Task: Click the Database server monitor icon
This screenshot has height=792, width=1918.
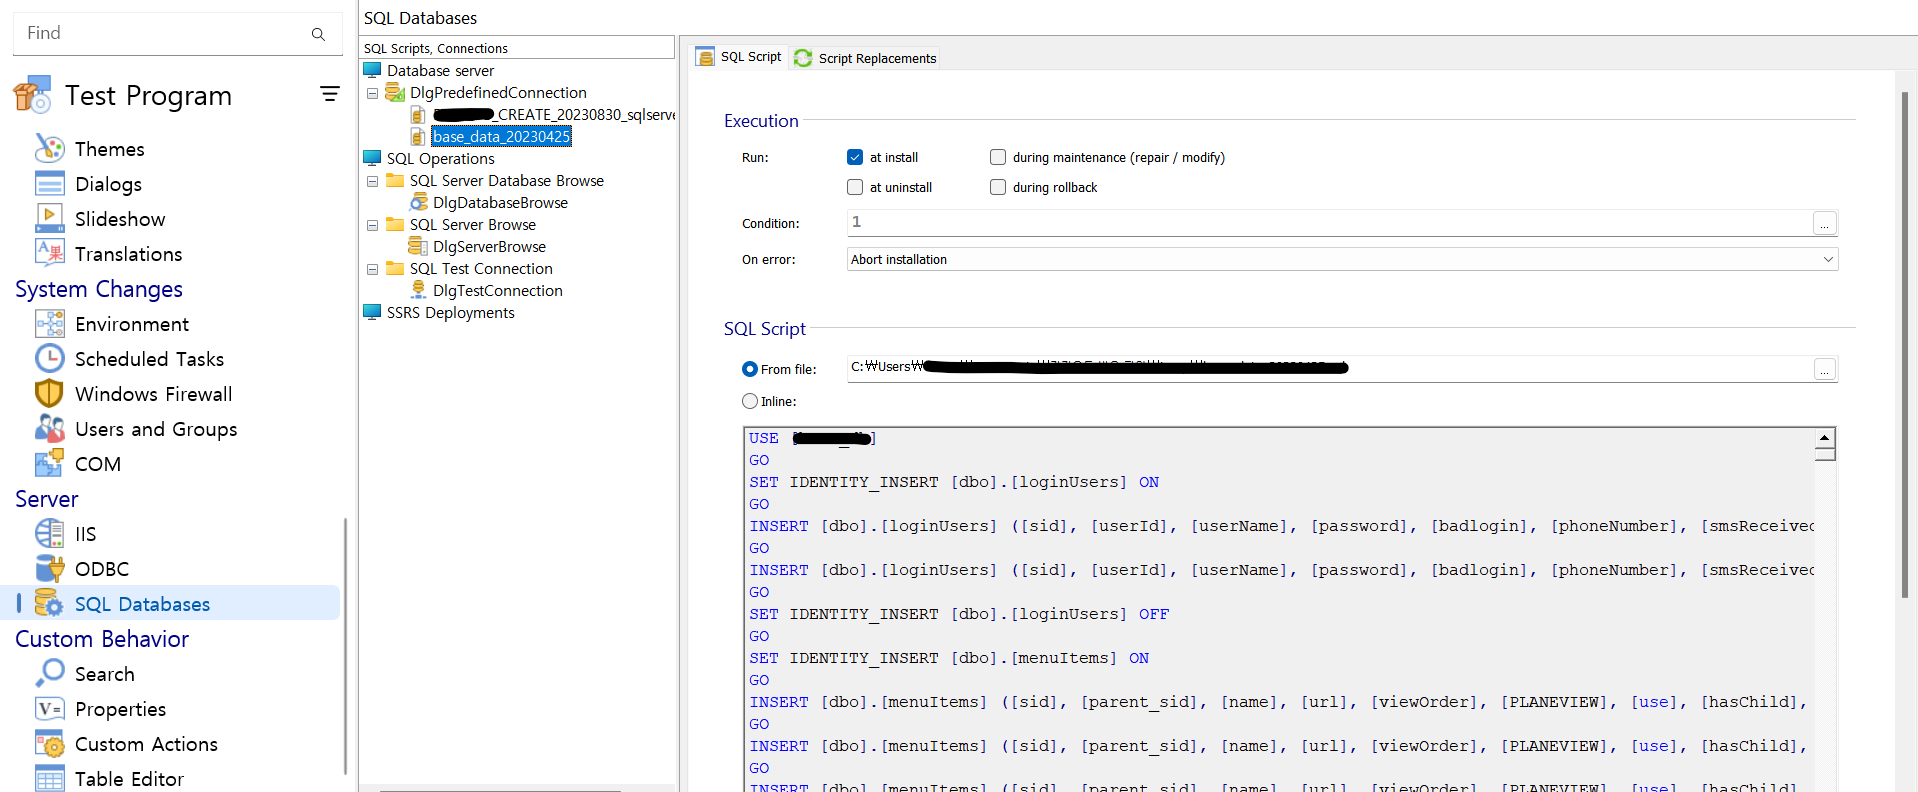Action: tap(372, 70)
